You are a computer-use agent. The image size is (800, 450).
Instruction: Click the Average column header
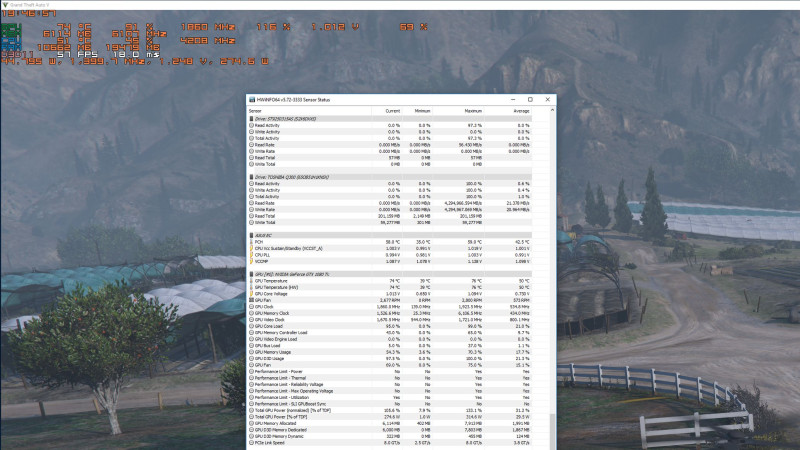point(508,111)
